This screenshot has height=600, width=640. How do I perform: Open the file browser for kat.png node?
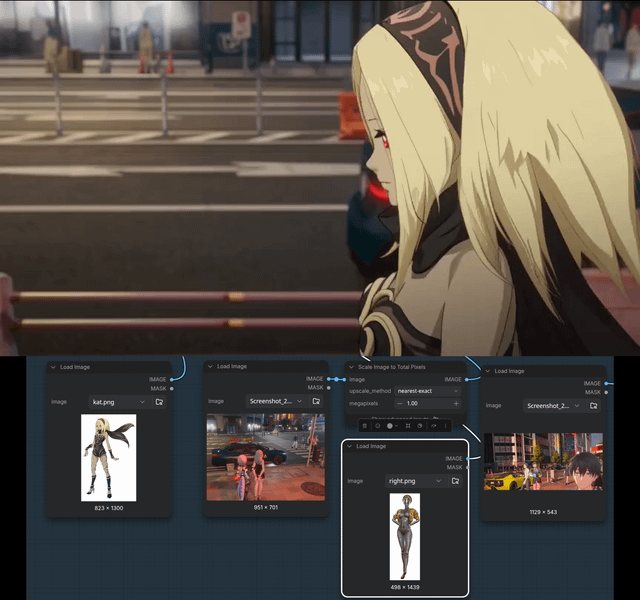click(159, 402)
